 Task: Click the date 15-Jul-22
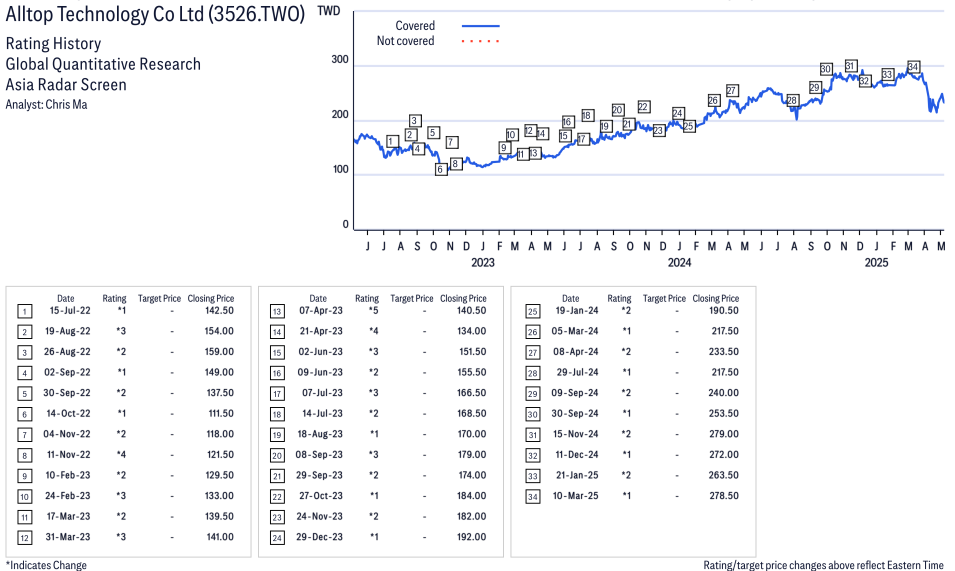[x=70, y=310]
